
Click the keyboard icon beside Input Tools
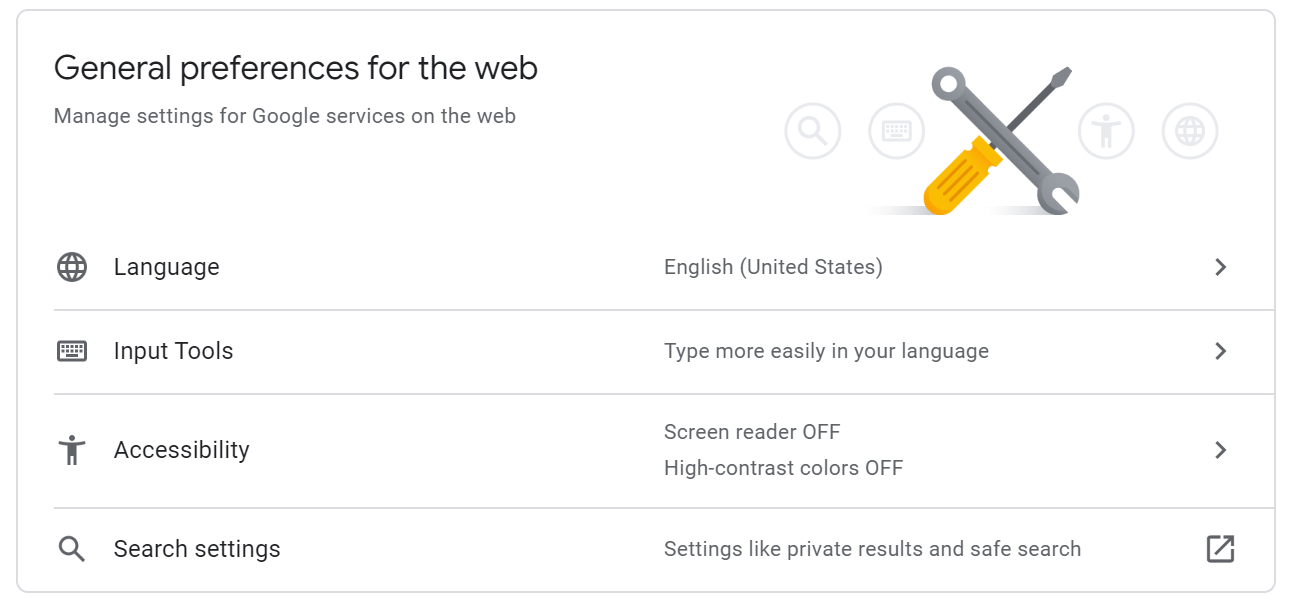click(72, 351)
